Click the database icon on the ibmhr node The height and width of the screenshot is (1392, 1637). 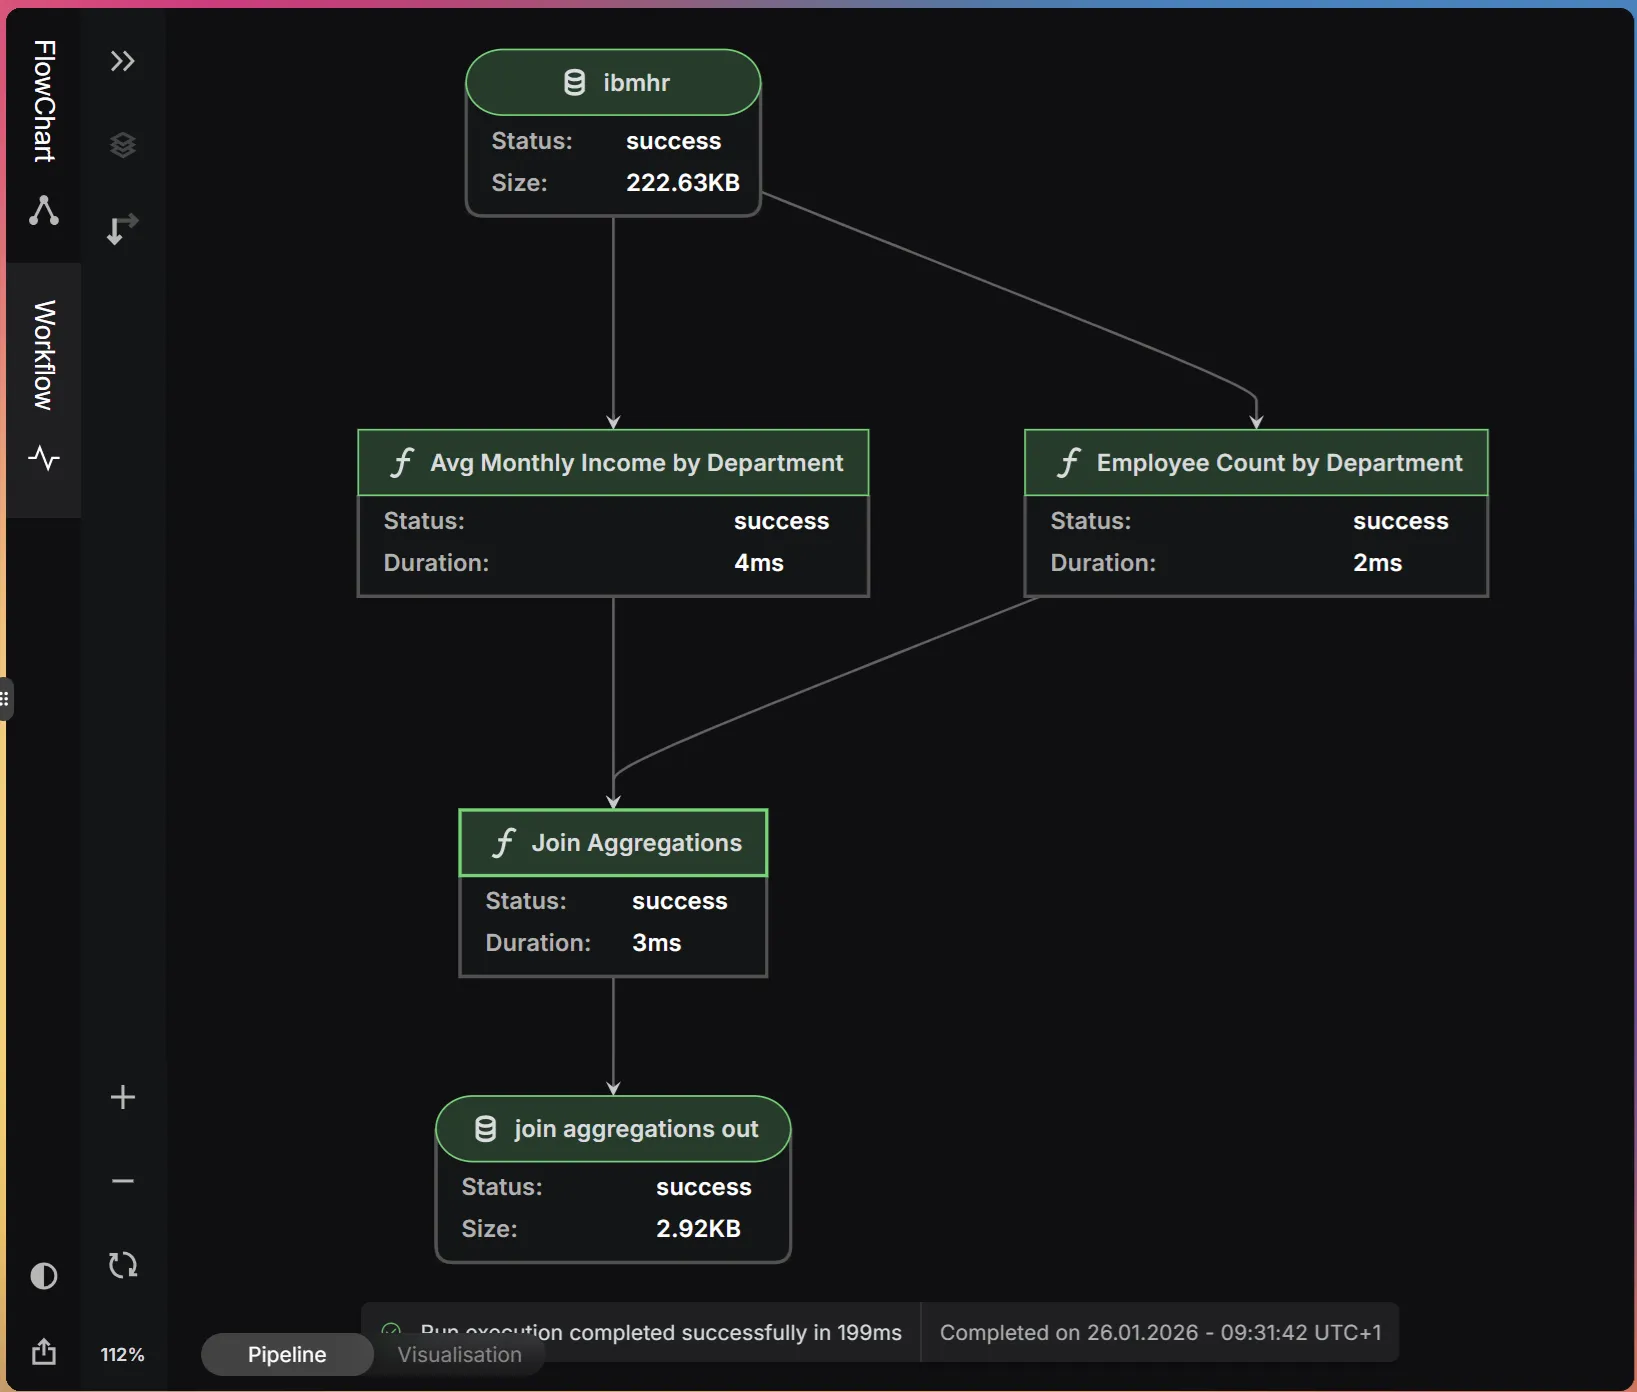pos(575,82)
